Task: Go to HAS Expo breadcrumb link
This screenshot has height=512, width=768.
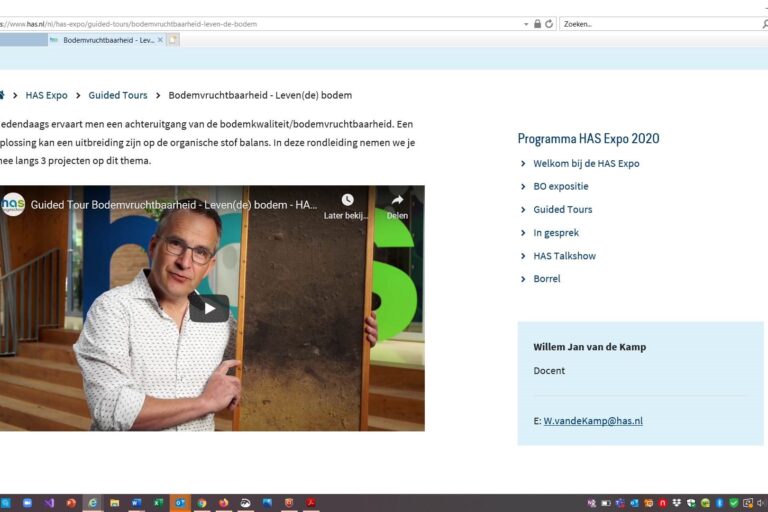Action: (x=46, y=95)
